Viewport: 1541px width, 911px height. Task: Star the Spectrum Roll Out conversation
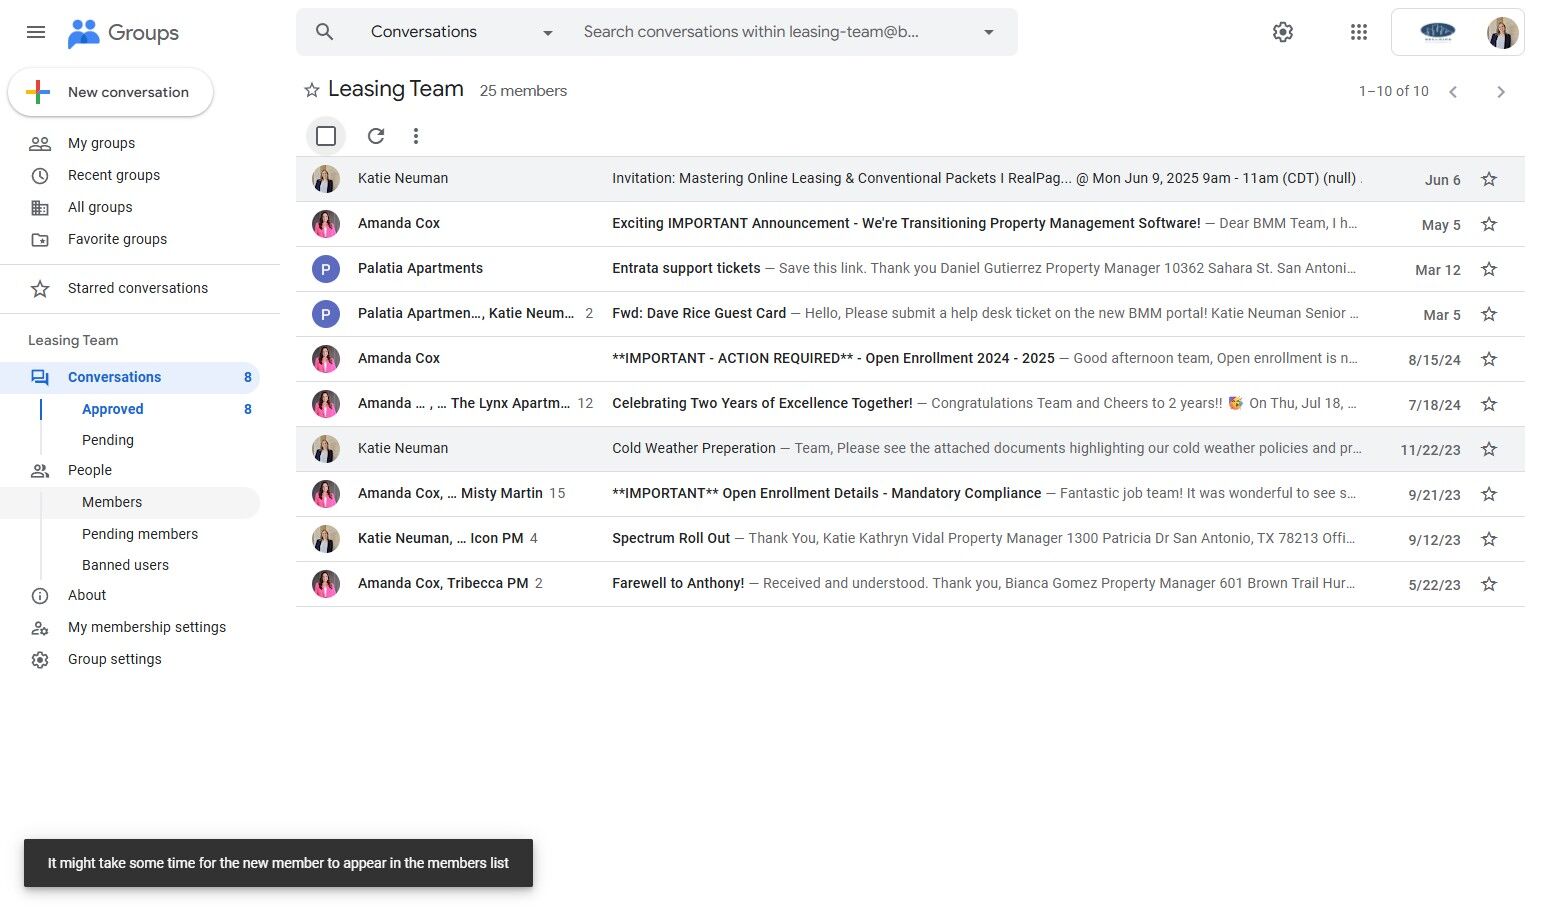[x=1489, y=539]
